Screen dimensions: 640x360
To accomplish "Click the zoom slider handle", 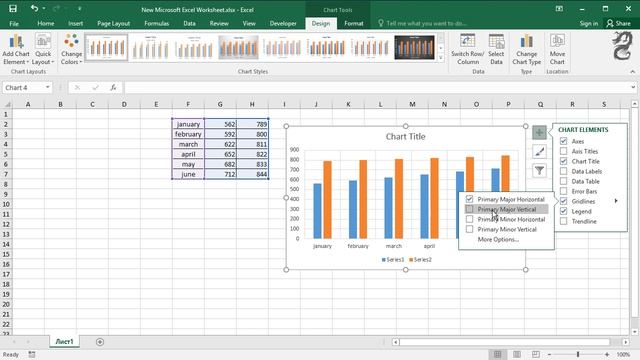I will click(578, 355).
